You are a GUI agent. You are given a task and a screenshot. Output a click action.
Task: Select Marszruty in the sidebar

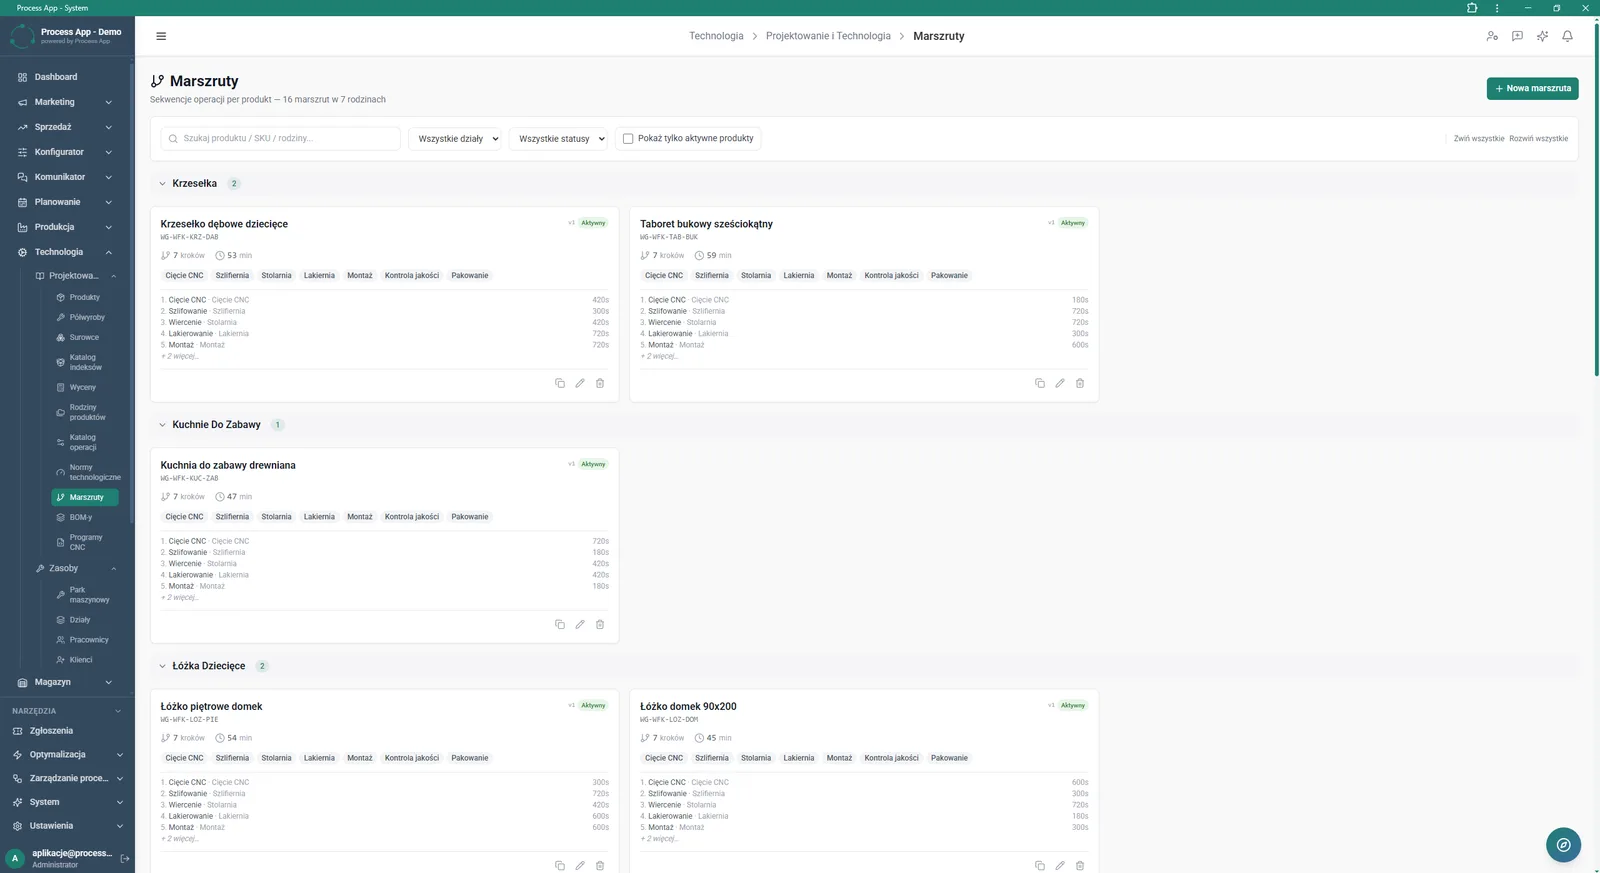tap(85, 497)
